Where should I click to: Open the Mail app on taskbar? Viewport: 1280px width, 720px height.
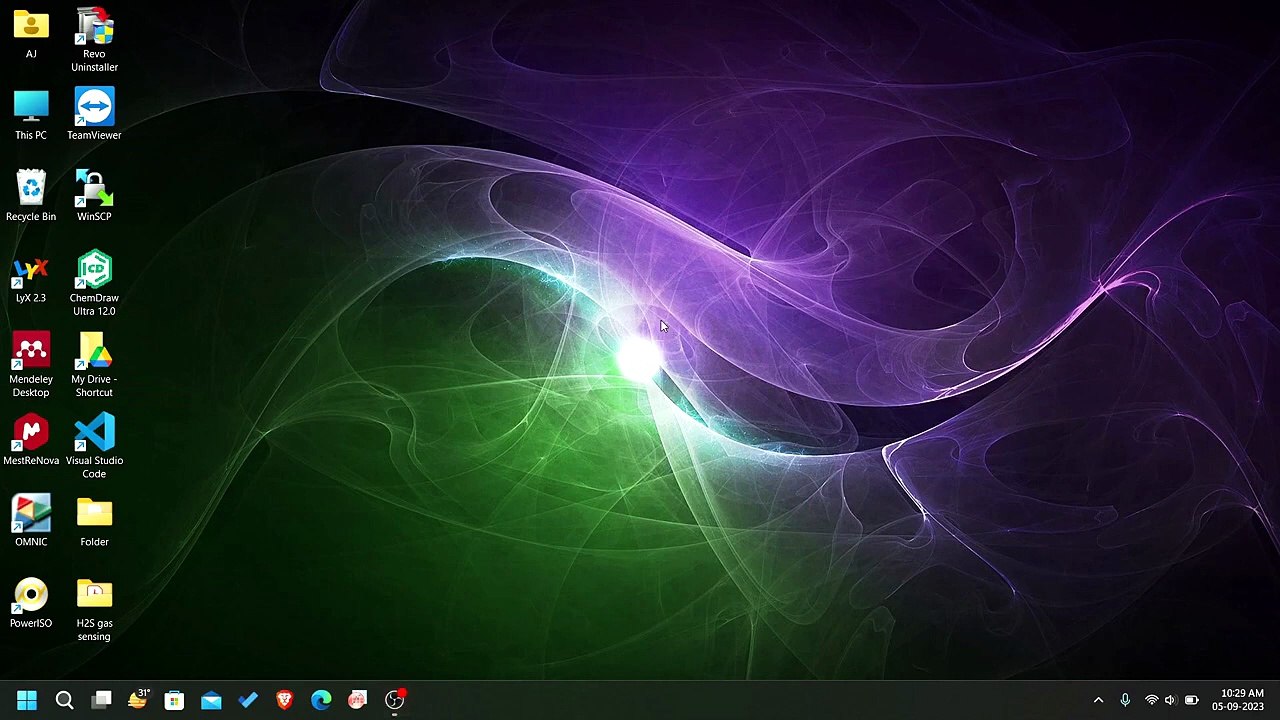point(211,700)
